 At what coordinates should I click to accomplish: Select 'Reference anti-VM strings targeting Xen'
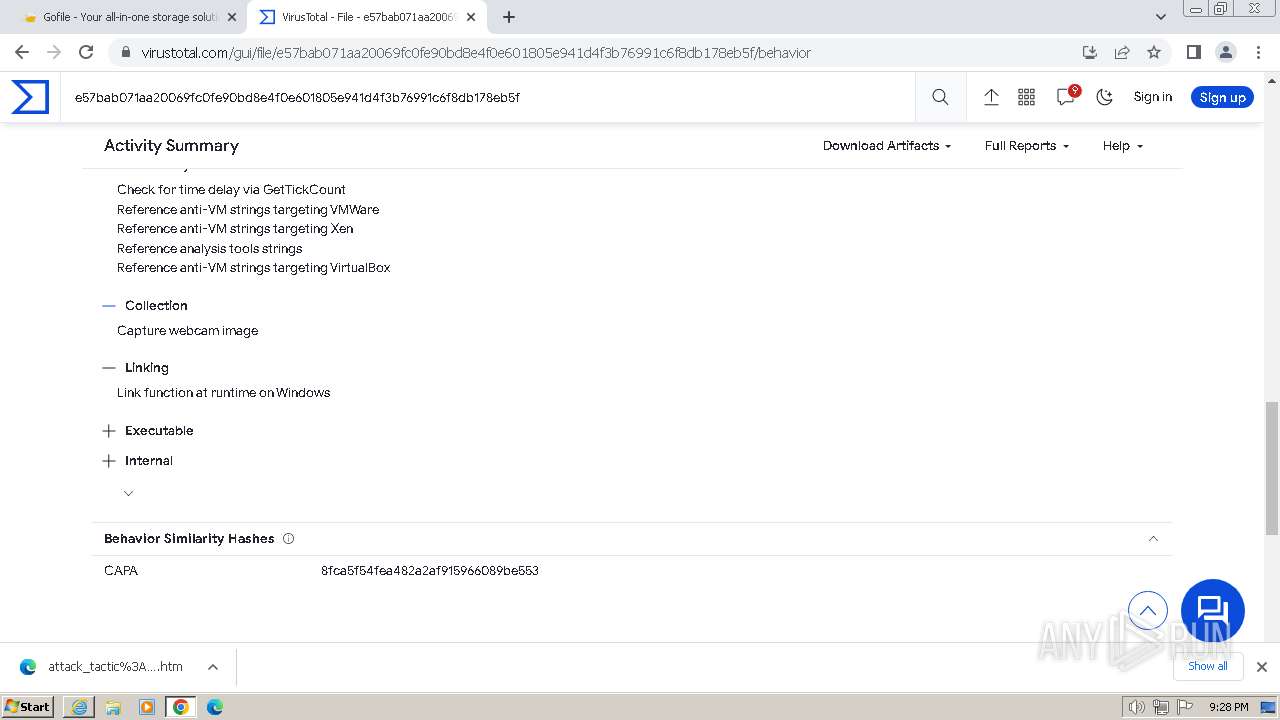[235, 229]
